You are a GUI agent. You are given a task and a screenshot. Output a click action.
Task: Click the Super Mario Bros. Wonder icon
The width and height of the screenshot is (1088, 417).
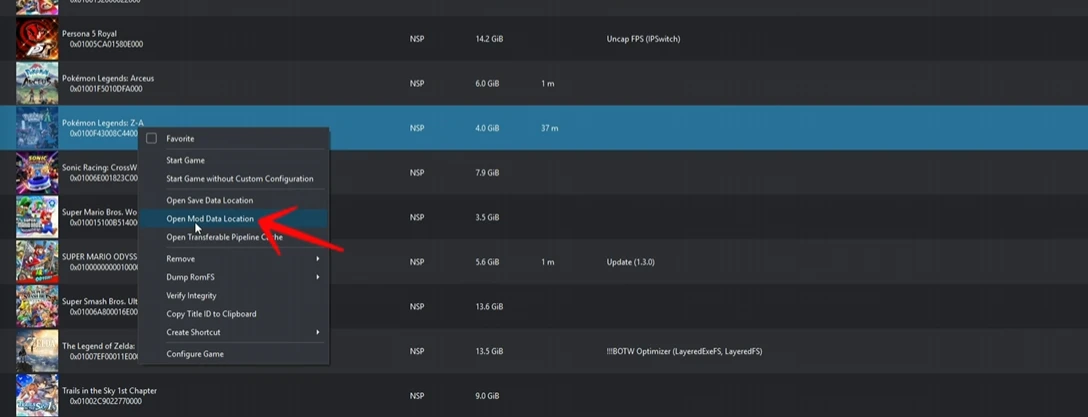(37, 217)
